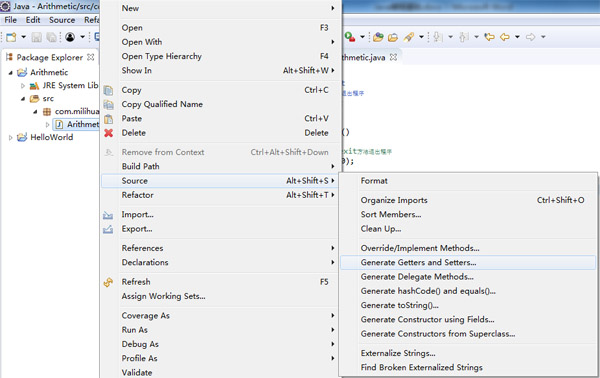This screenshot has height=378, width=600.
Task: Click the New wizard toolbar icon
Action: (x=11, y=37)
